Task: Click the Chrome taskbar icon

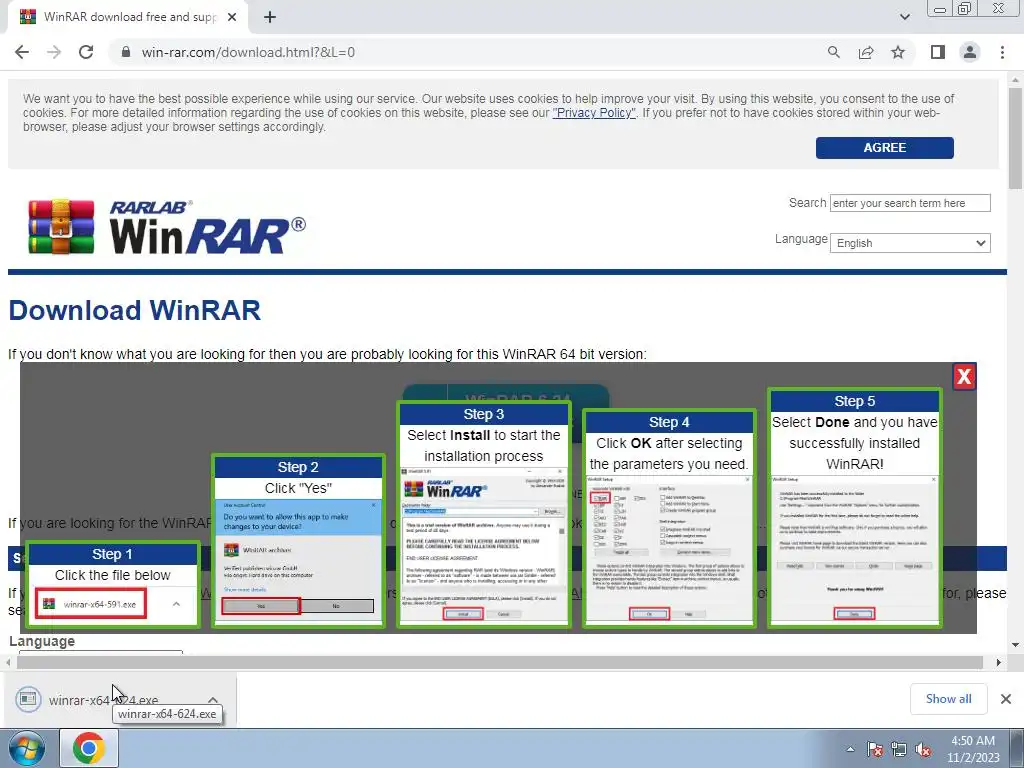Action: tap(89, 748)
